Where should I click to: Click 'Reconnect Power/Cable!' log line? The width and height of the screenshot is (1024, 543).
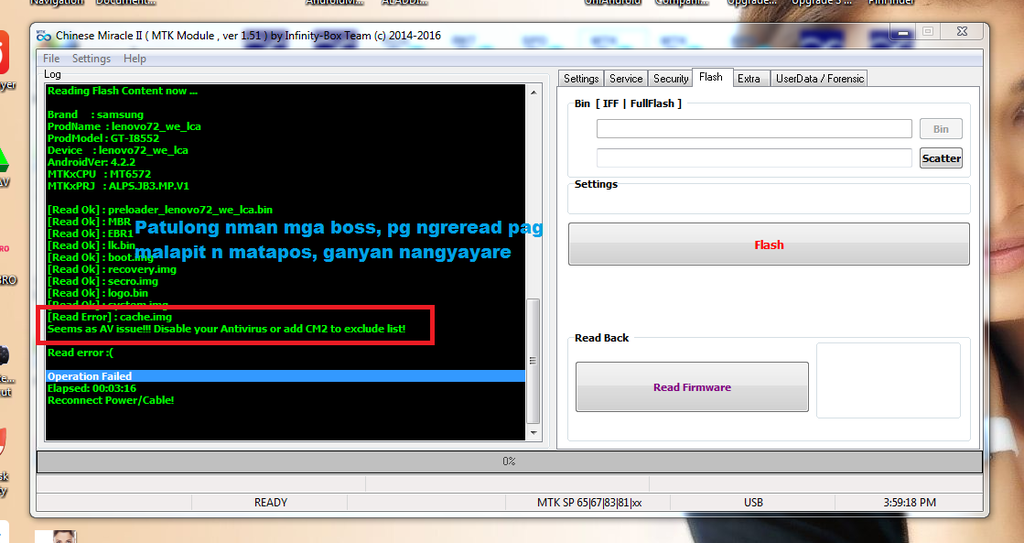pyautogui.click(x=110, y=400)
